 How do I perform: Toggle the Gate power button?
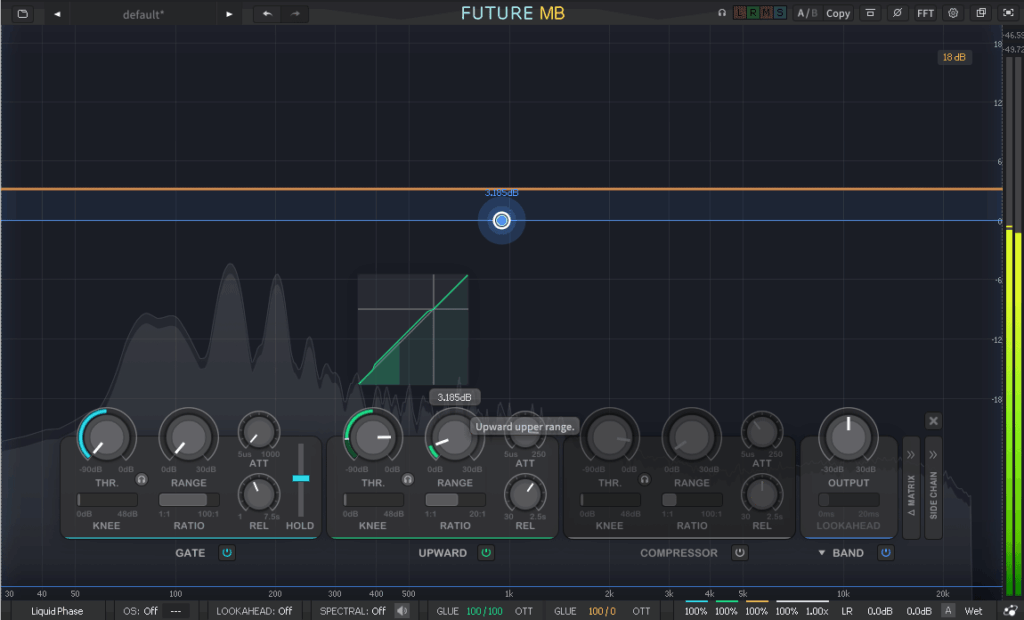click(x=227, y=552)
